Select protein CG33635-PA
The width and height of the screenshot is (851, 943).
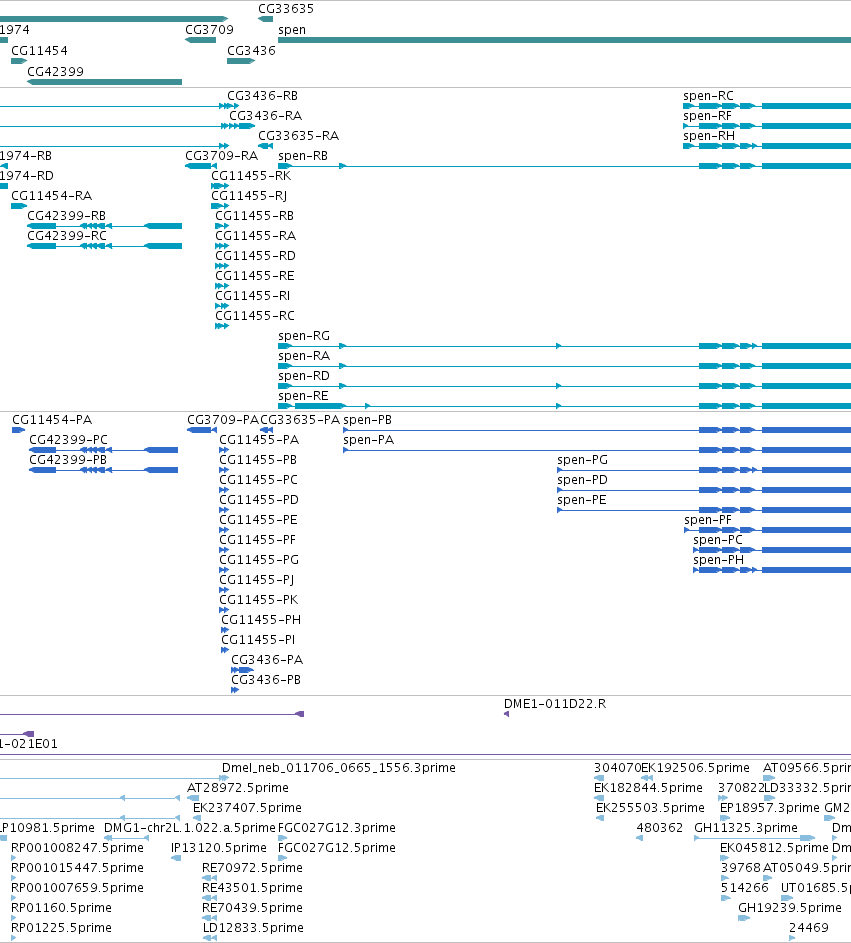(x=266, y=430)
